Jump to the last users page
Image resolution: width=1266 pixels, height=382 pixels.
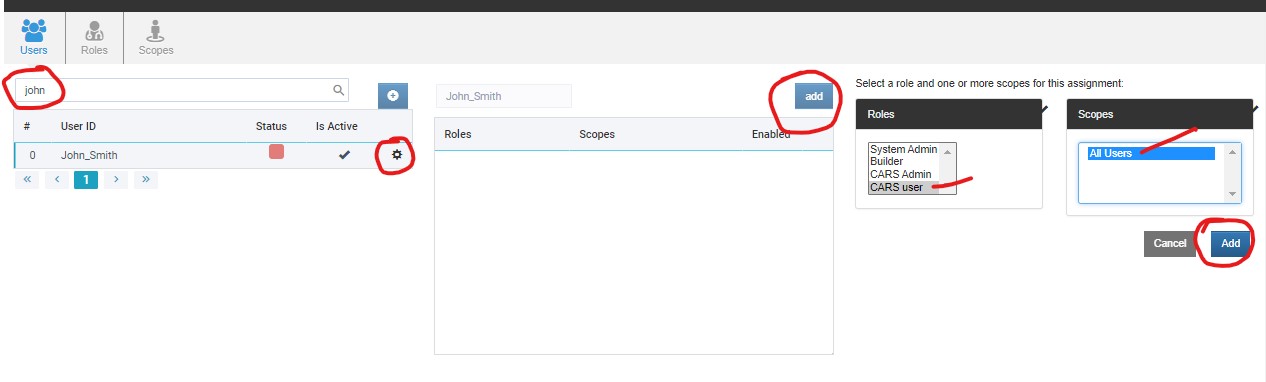[x=146, y=180]
